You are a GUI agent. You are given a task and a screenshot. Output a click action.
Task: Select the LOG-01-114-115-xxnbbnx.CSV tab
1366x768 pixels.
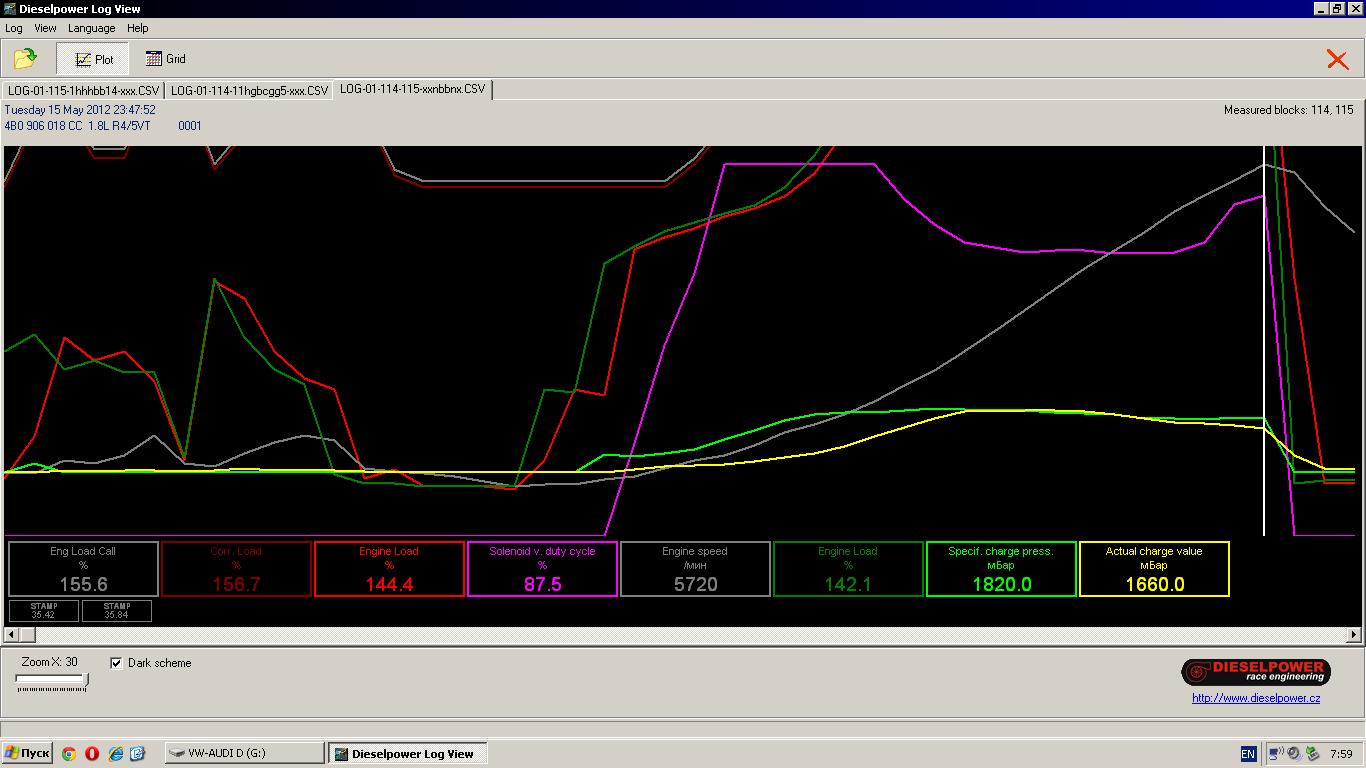coord(413,89)
